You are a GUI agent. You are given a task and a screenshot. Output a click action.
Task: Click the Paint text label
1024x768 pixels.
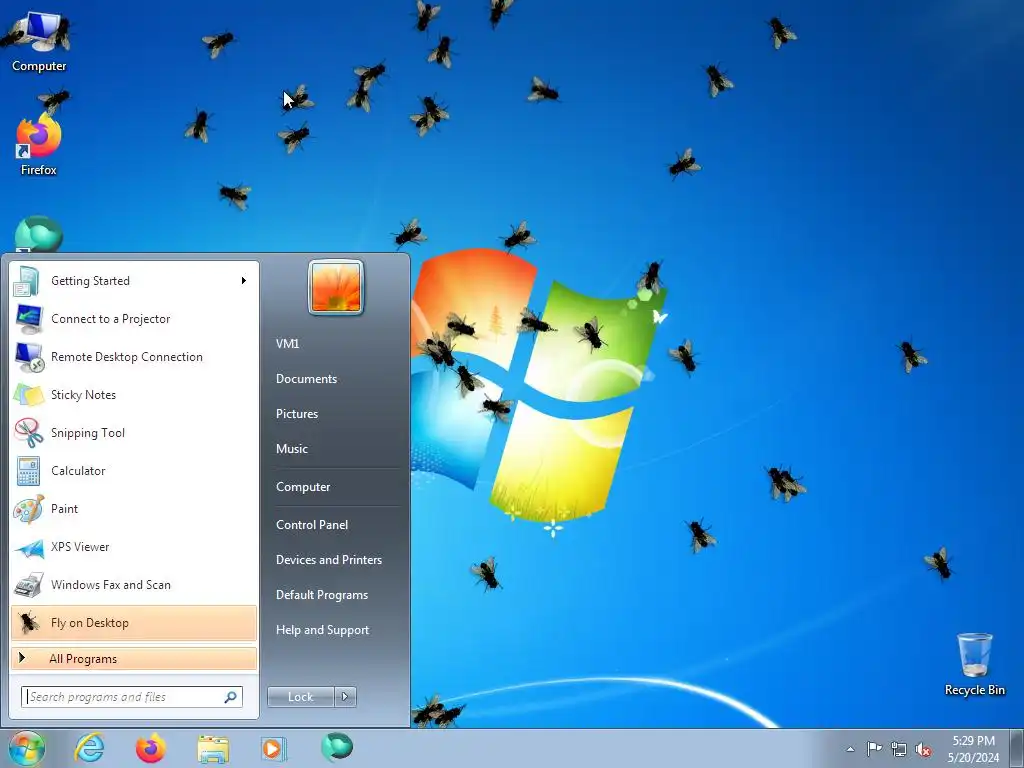[65, 509]
